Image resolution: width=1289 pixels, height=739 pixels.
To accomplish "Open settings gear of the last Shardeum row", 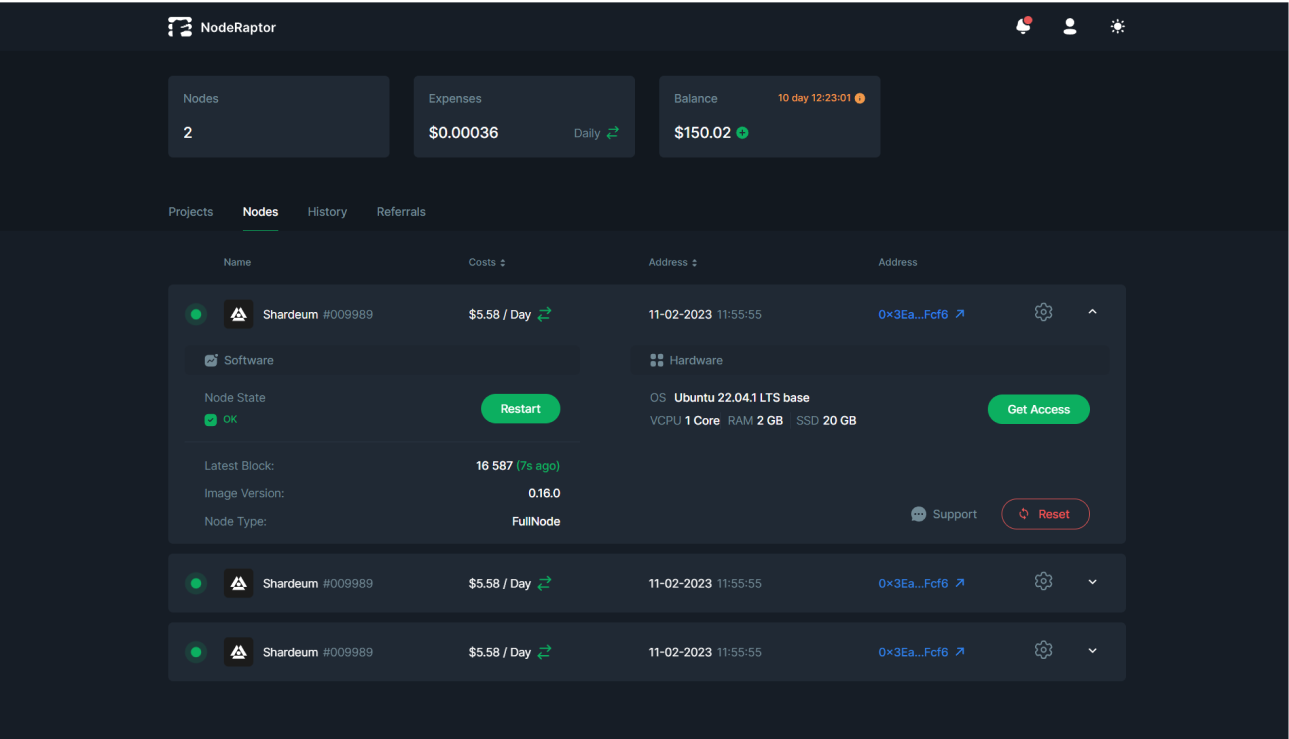I will point(1043,650).
